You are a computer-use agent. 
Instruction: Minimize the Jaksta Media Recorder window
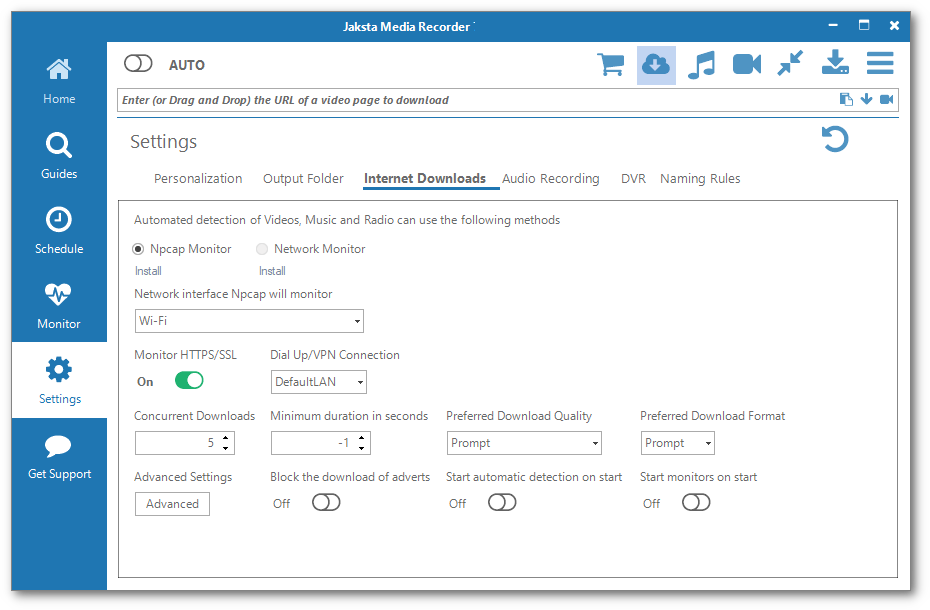pyautogui.click(x=833, y=26)
